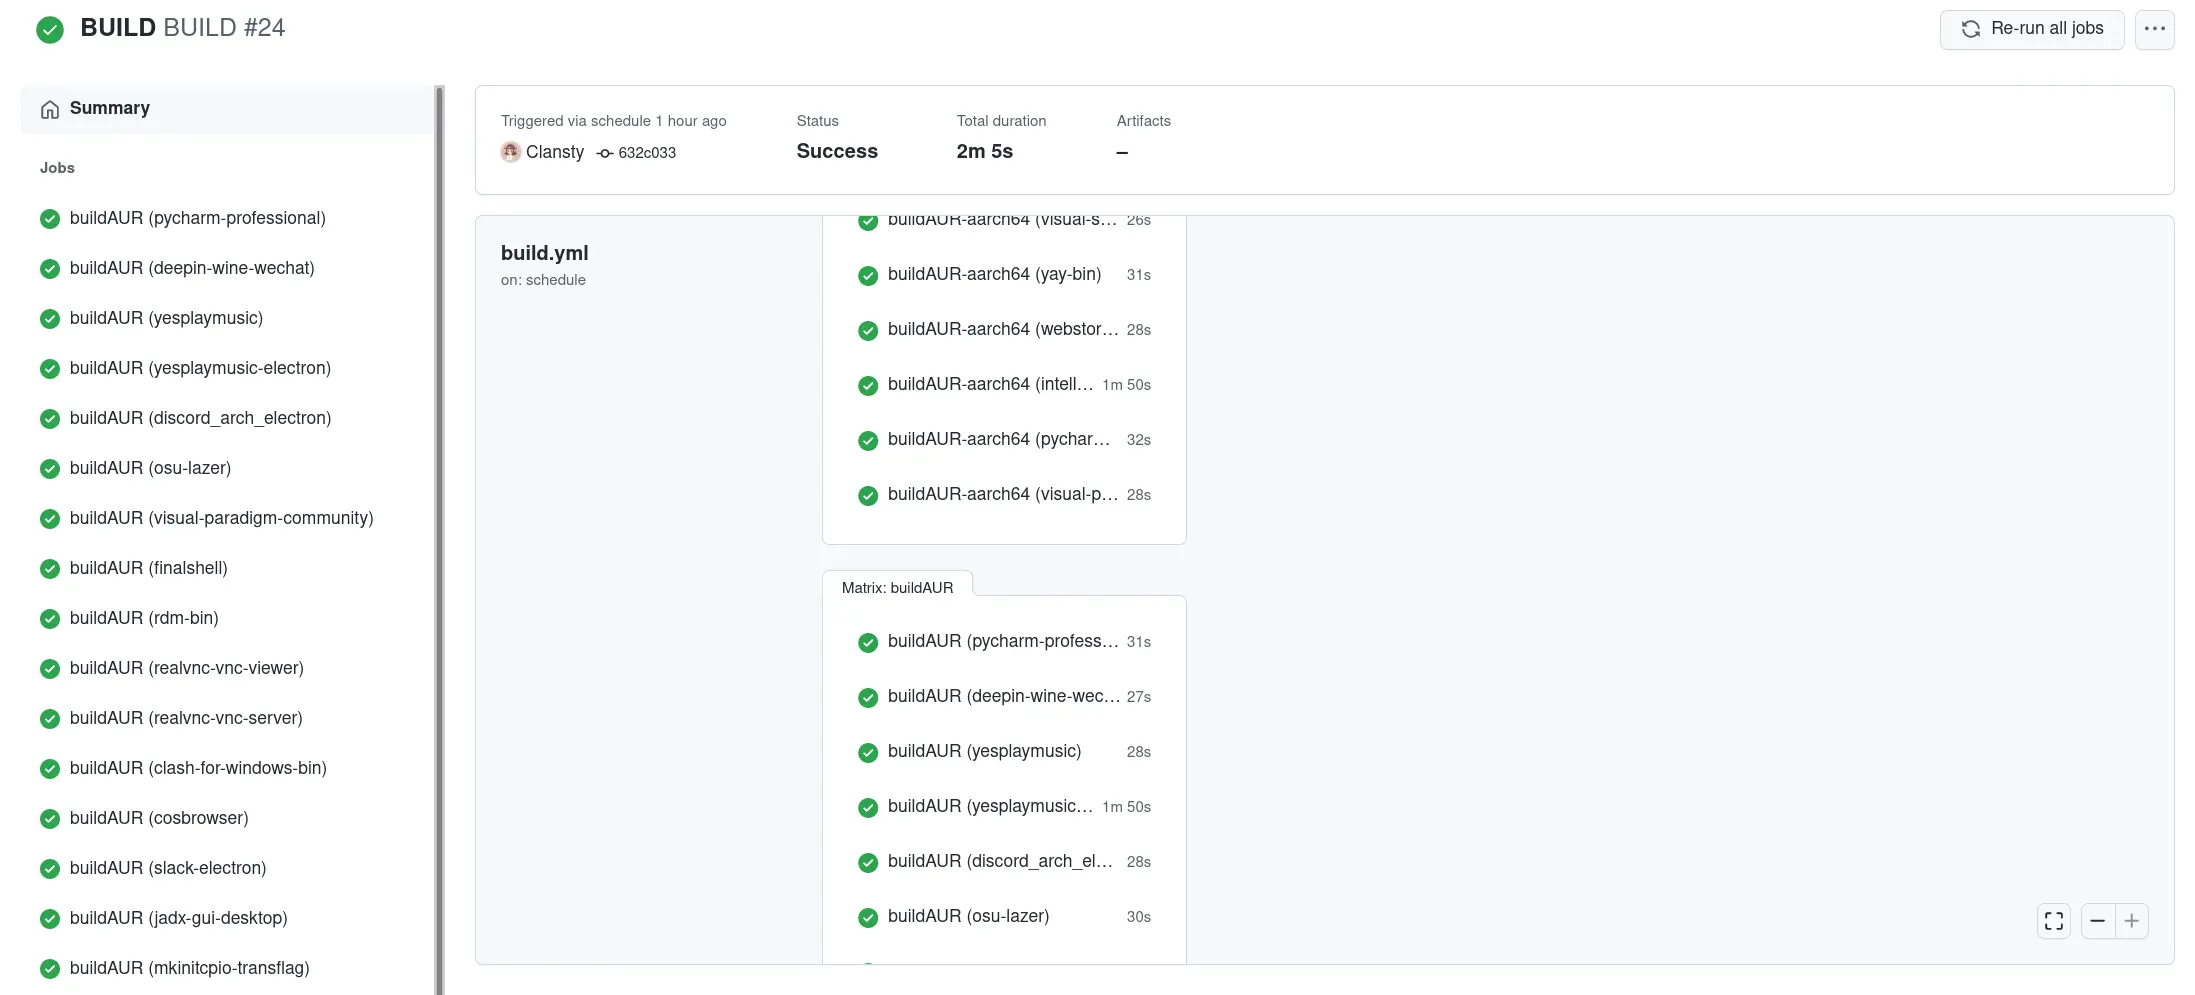This screenshot has width=2195, height=995.
Task: Select buildAUR (clash-for-windows-bin) from the Jobs list
Action: click(x=198, y=768)
